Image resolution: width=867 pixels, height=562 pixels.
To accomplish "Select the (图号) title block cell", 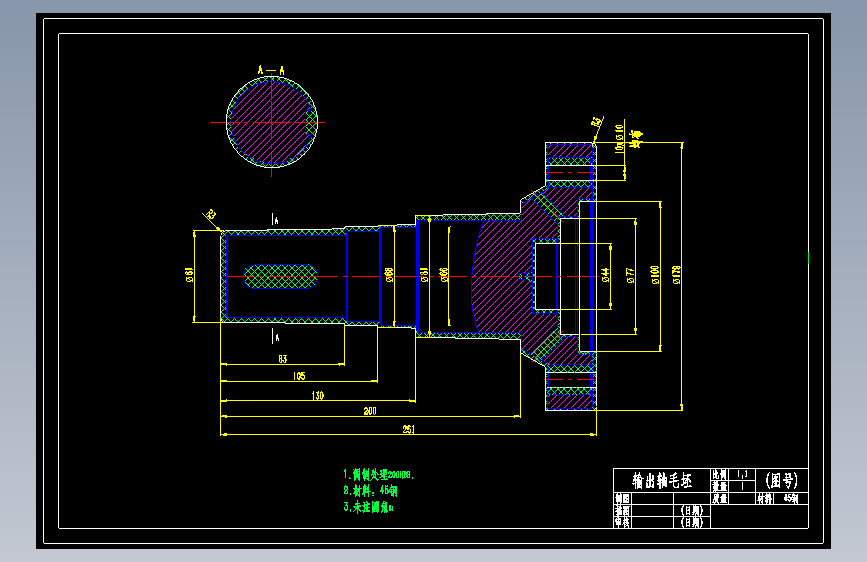I will click(x=781, y=480).
